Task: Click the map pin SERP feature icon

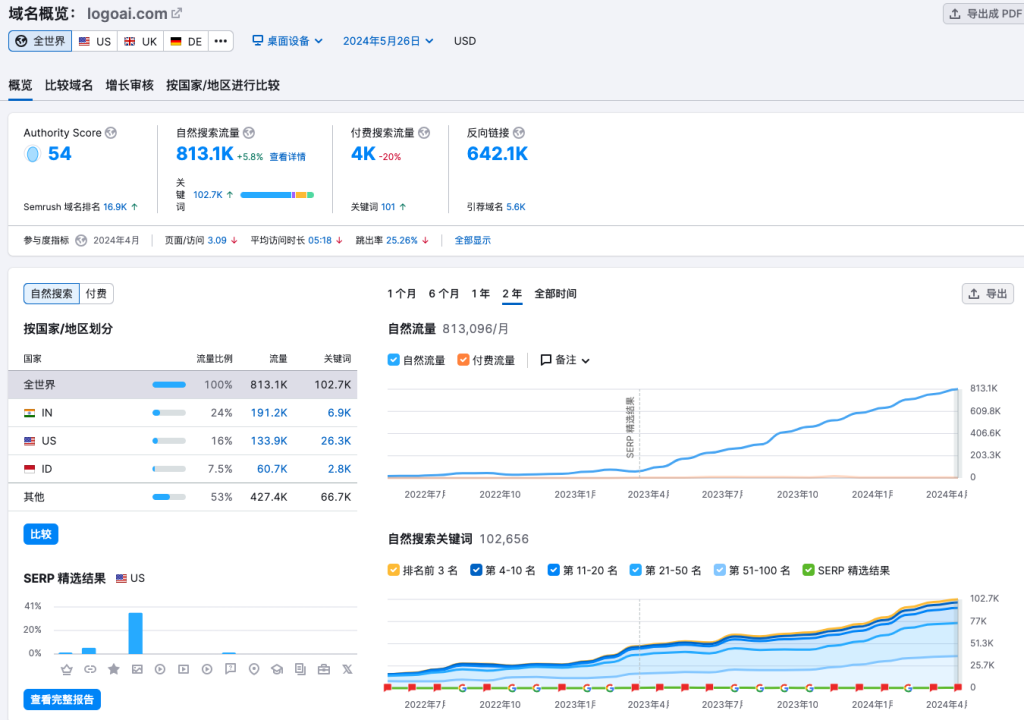Action: pyautogui.click(x=254, y=669)
